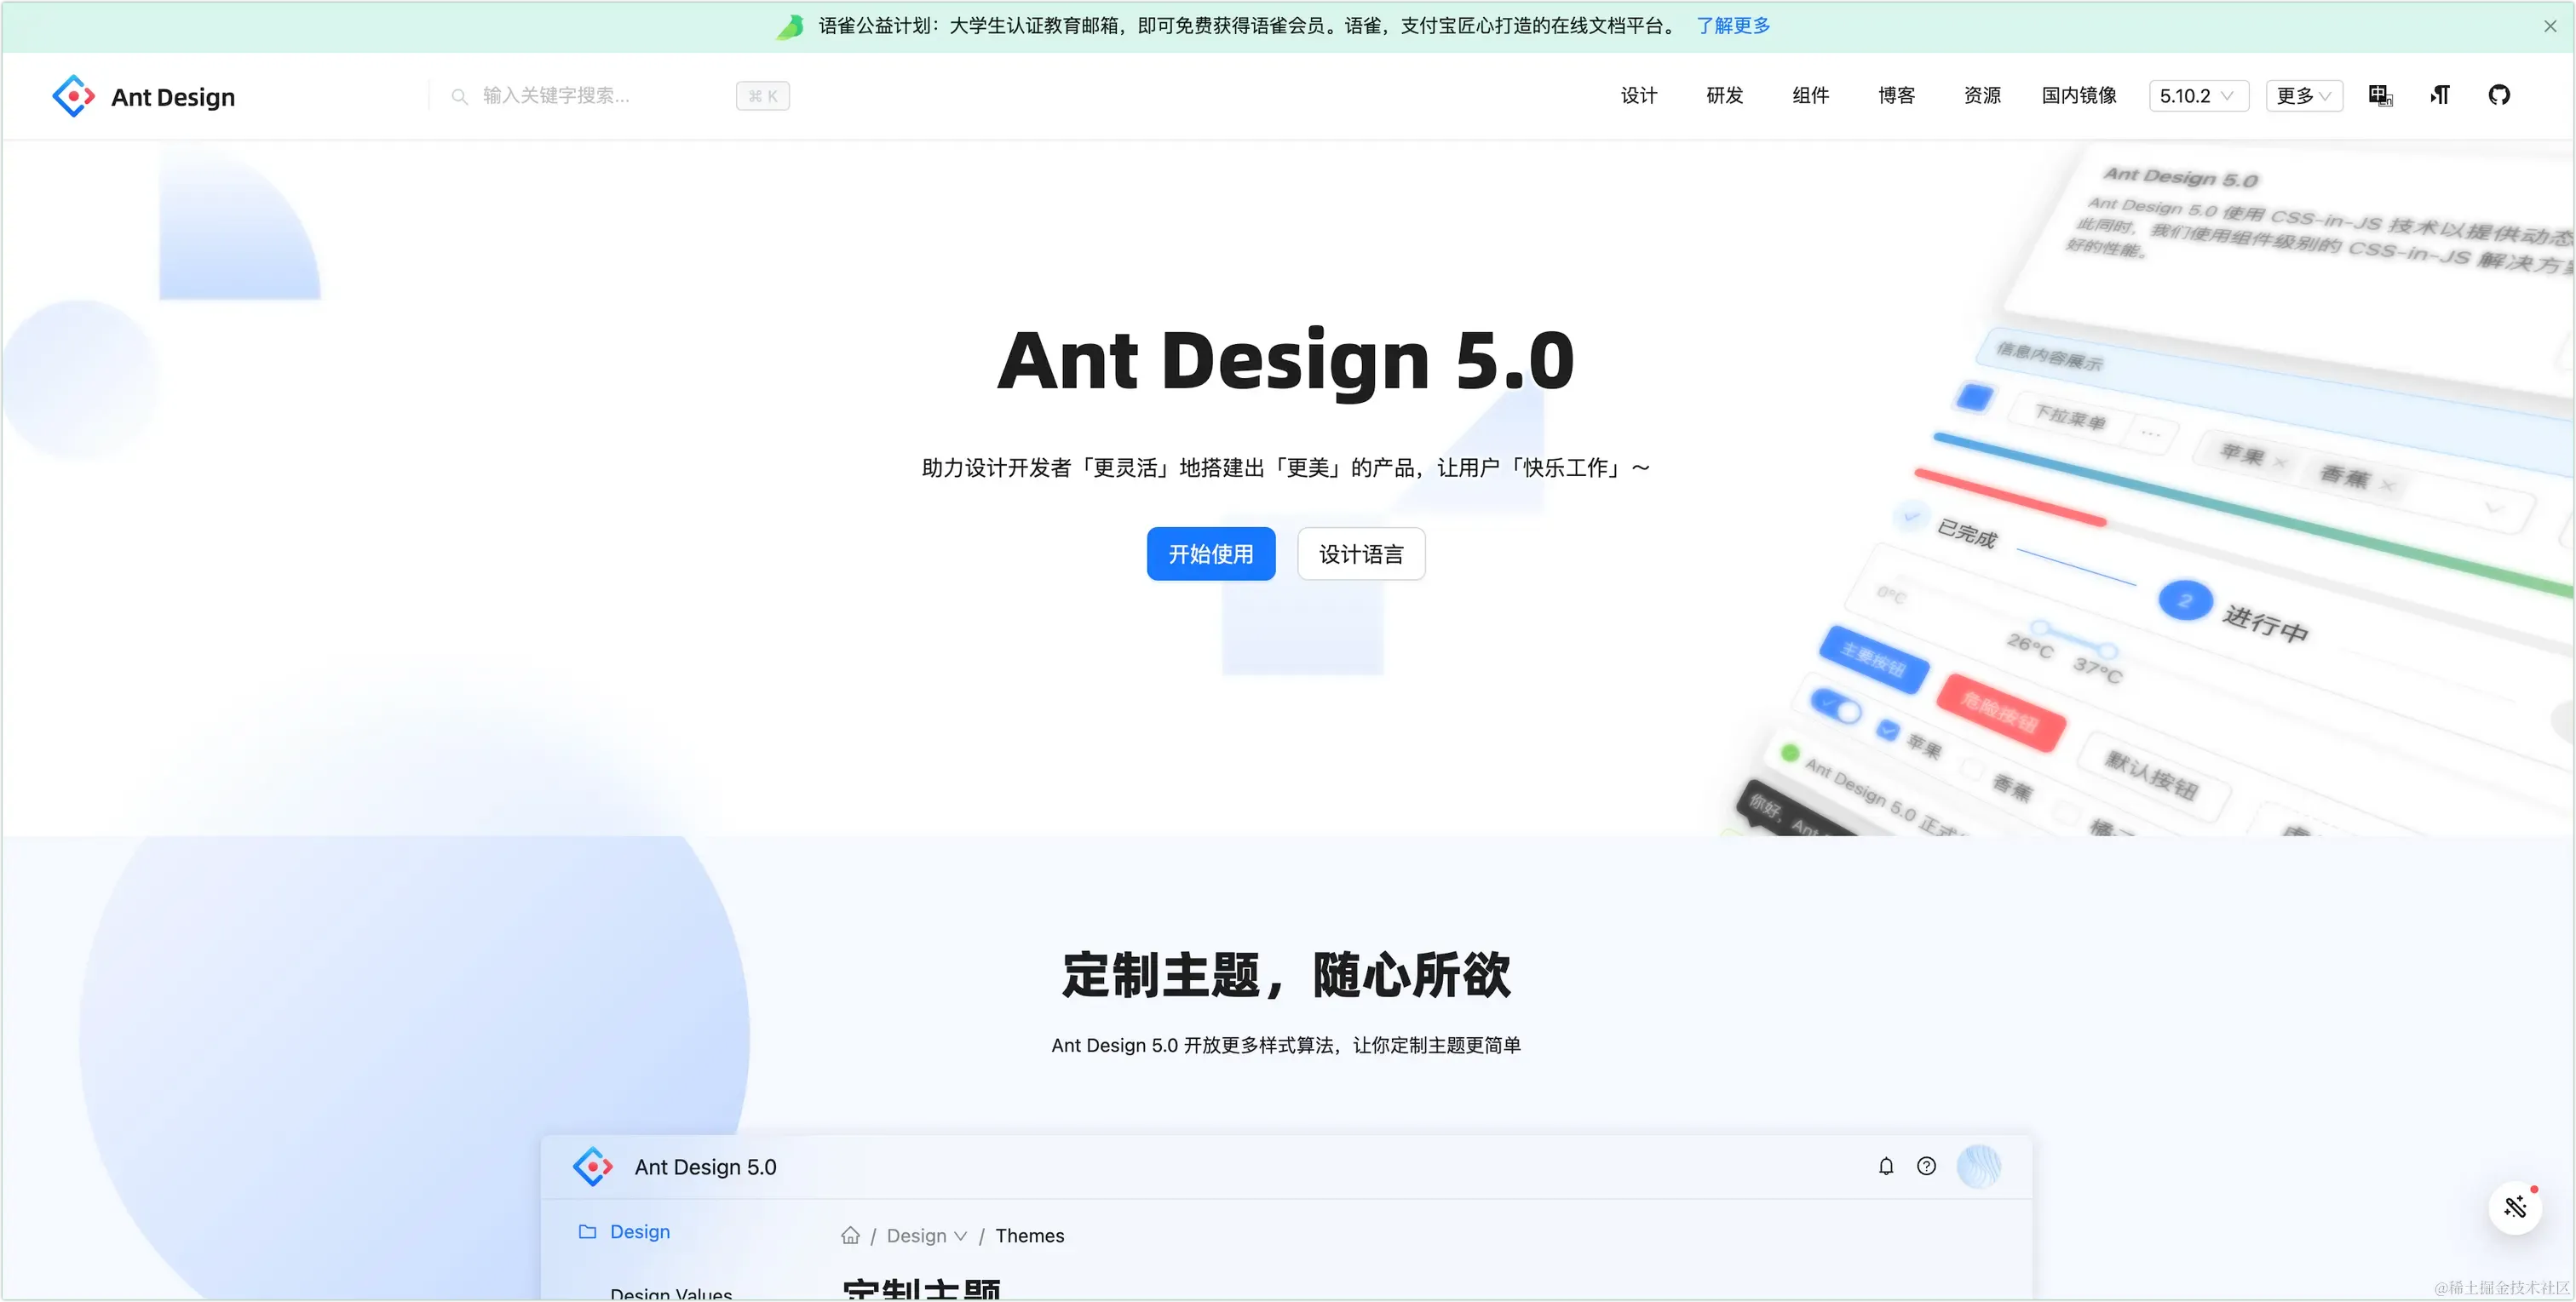Click the user avatar in demo preview
Screen dimensions: 2576x1302
(1978, 1166)
